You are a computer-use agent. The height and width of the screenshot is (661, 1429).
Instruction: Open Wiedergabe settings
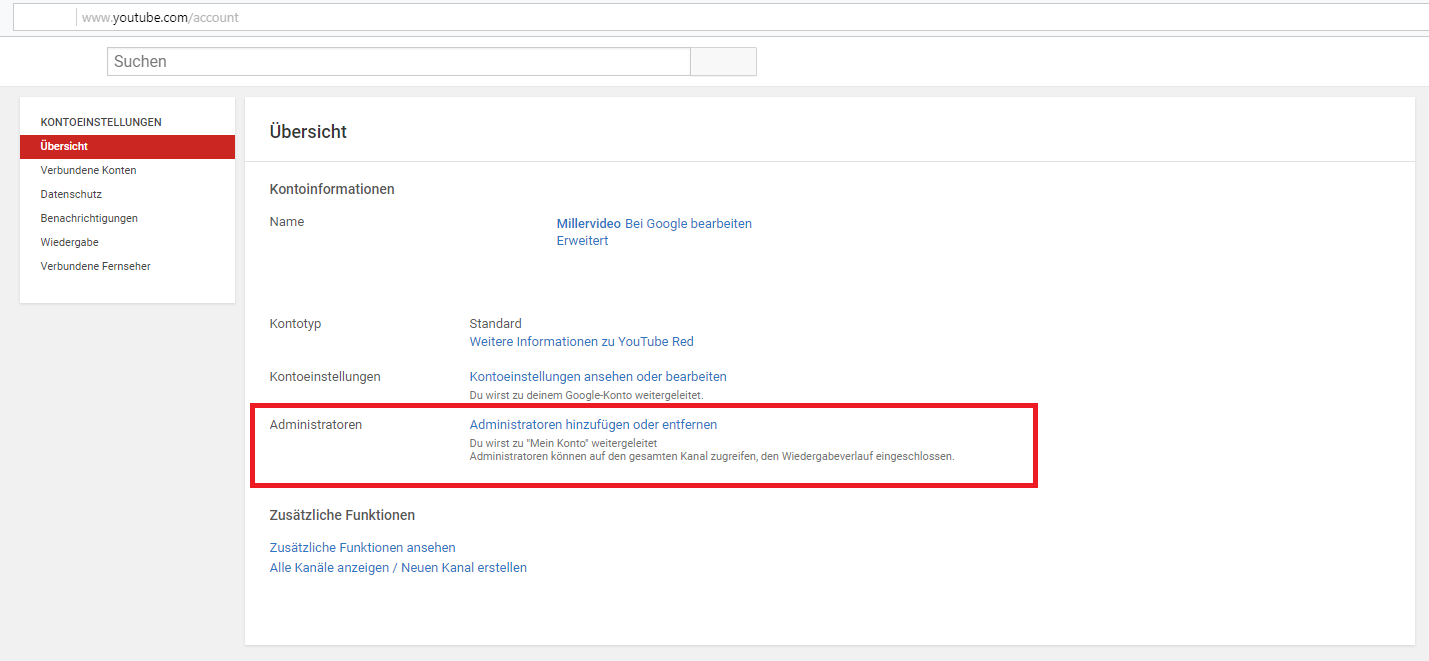69,242
